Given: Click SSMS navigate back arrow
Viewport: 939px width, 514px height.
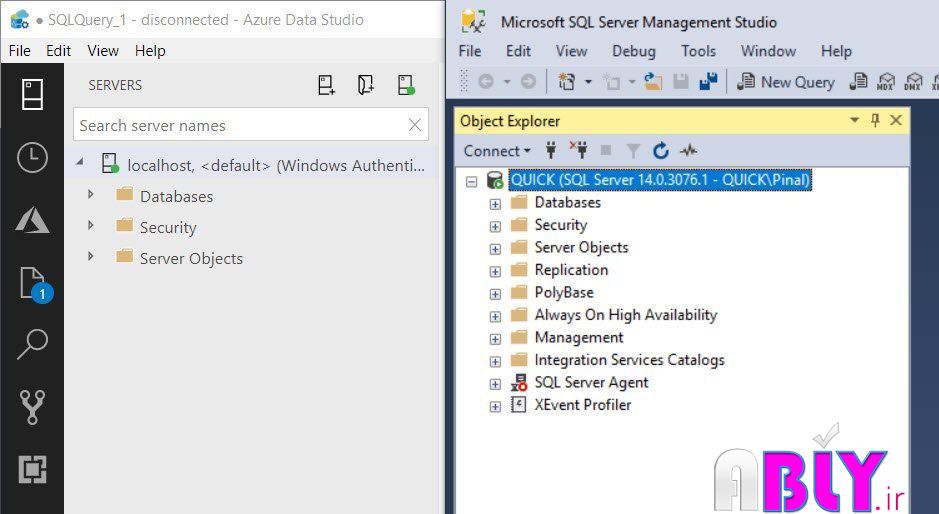Looking at the screenshot, I should [486, 81].
